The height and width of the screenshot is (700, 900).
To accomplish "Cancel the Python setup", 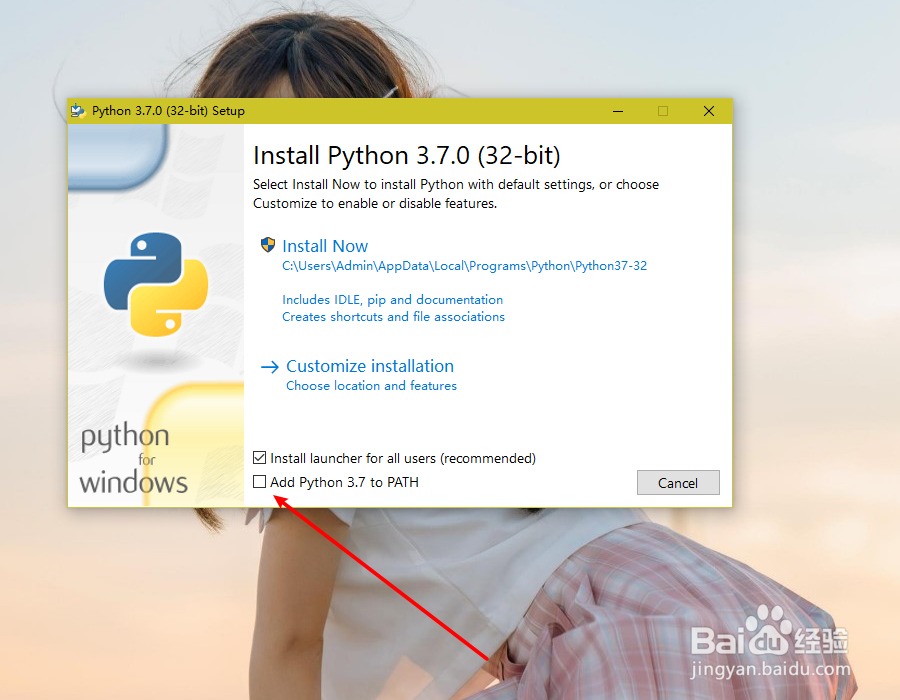I will pyautogui.click(x=678, y=483).
